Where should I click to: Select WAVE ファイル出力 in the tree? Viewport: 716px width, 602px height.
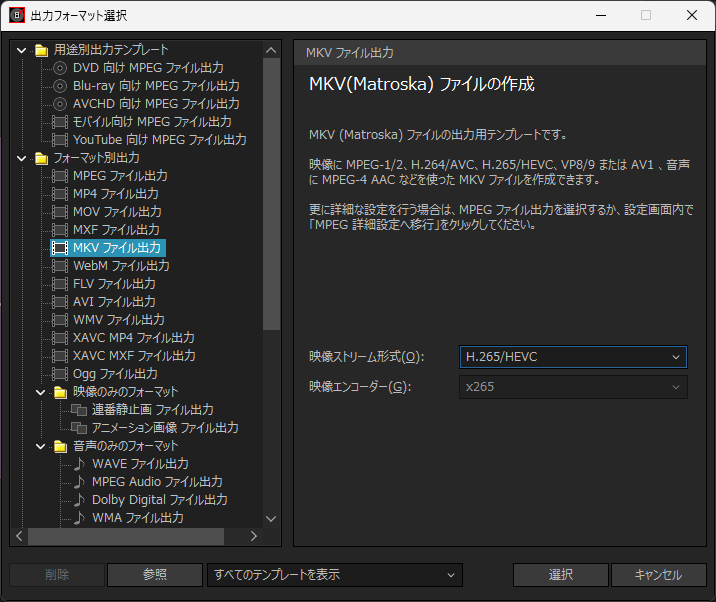point(140,464)
